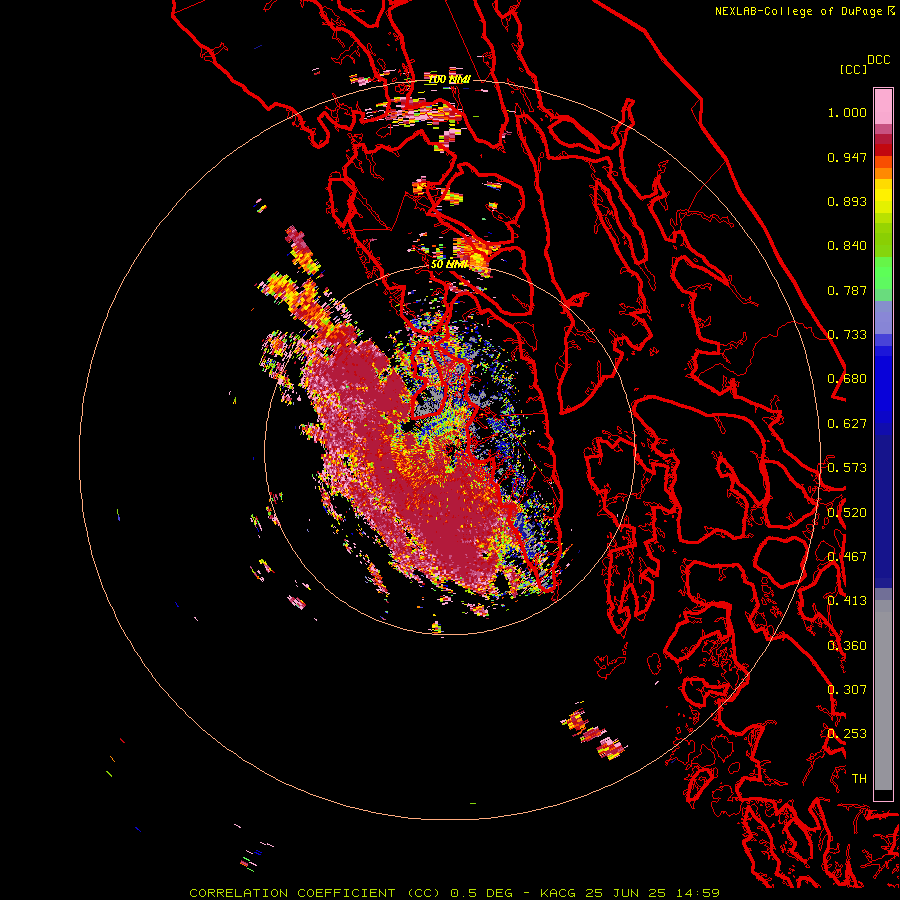Viewport: 900px width, 900px height.
Task: Select the 0.520 scale value
Action: click(847, 513)
